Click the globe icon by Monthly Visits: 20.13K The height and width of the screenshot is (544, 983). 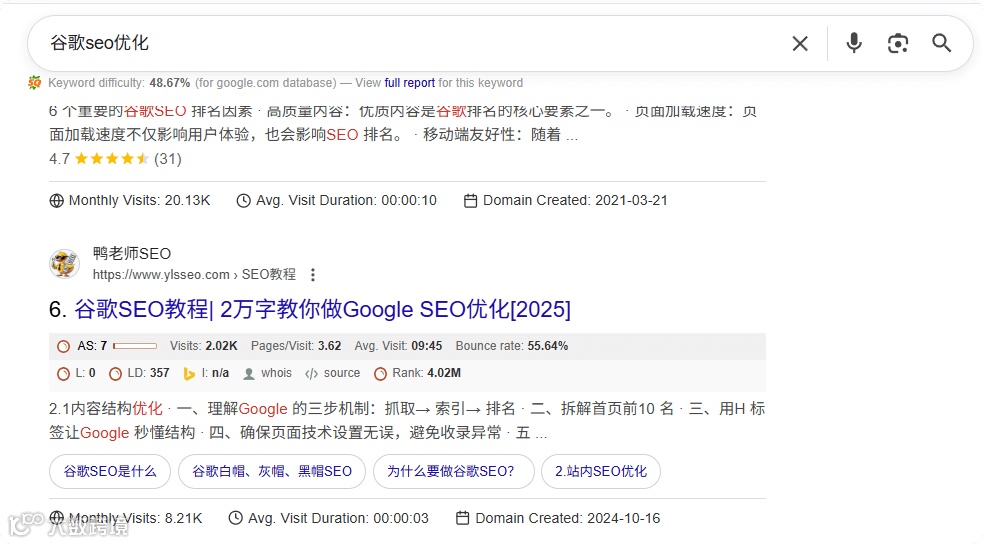point(56,201)
